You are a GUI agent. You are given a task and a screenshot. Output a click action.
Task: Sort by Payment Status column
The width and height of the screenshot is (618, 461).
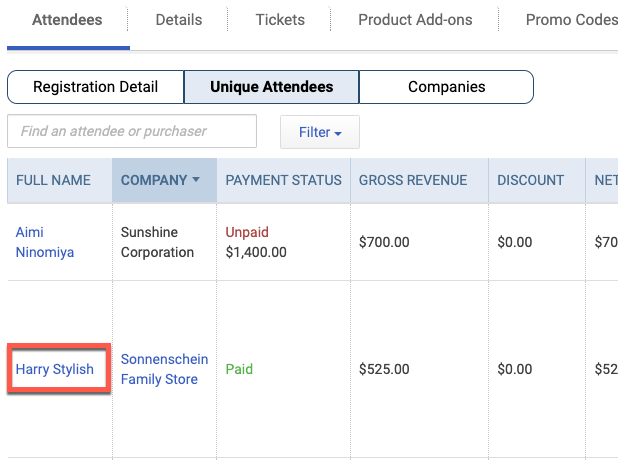(283, 180)
